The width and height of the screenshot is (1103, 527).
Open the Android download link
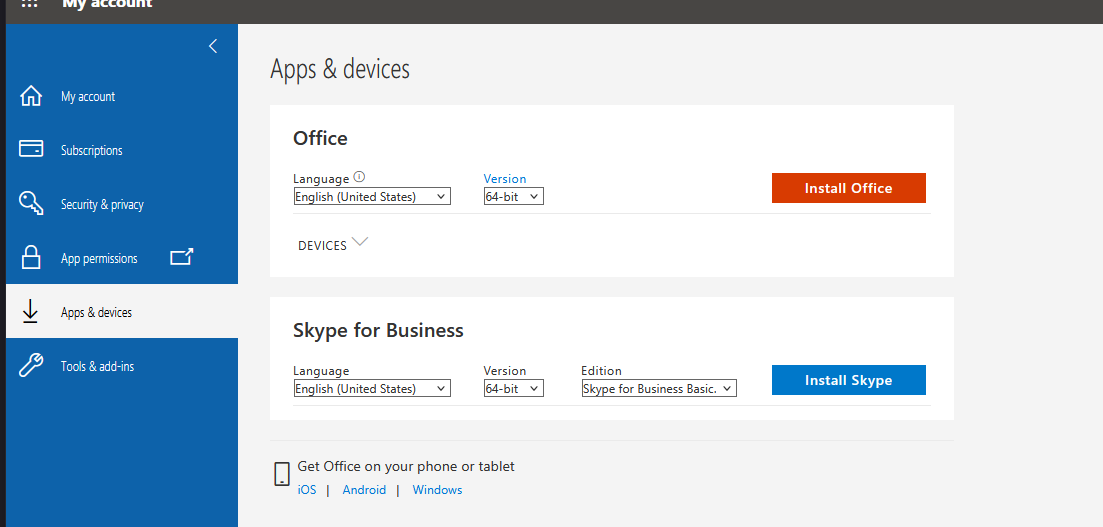(364, 490)
